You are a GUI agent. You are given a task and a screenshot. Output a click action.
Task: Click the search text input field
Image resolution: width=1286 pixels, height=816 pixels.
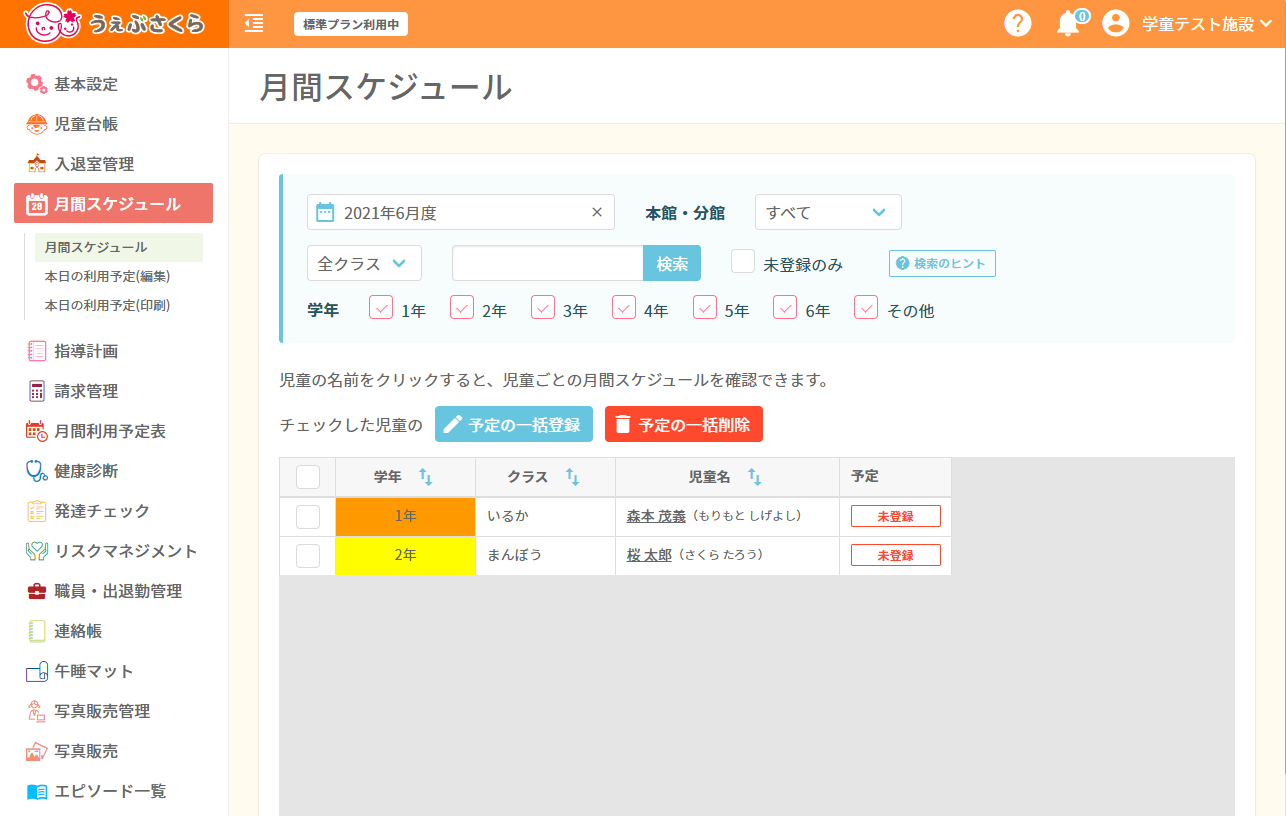point(548,263)
